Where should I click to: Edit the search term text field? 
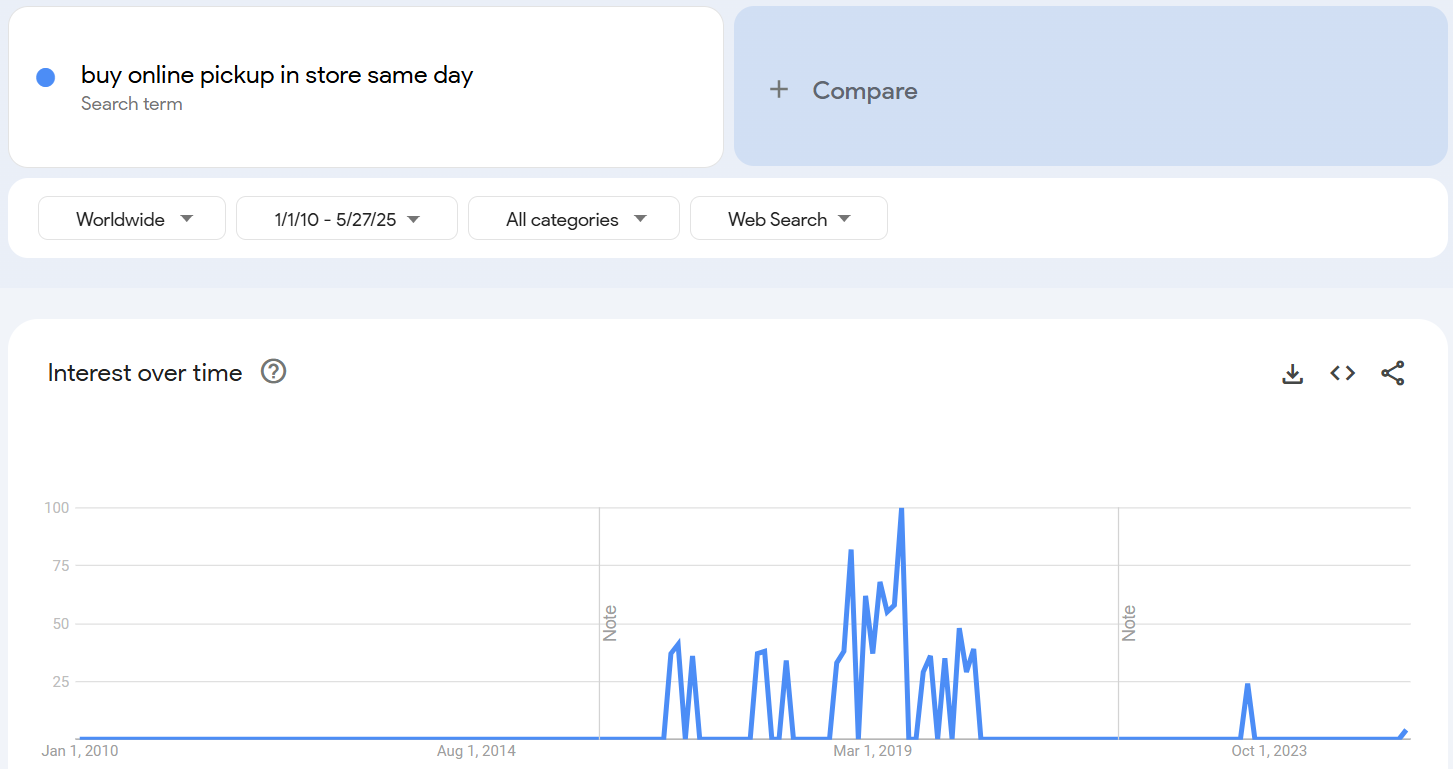[x=277, y=75]
